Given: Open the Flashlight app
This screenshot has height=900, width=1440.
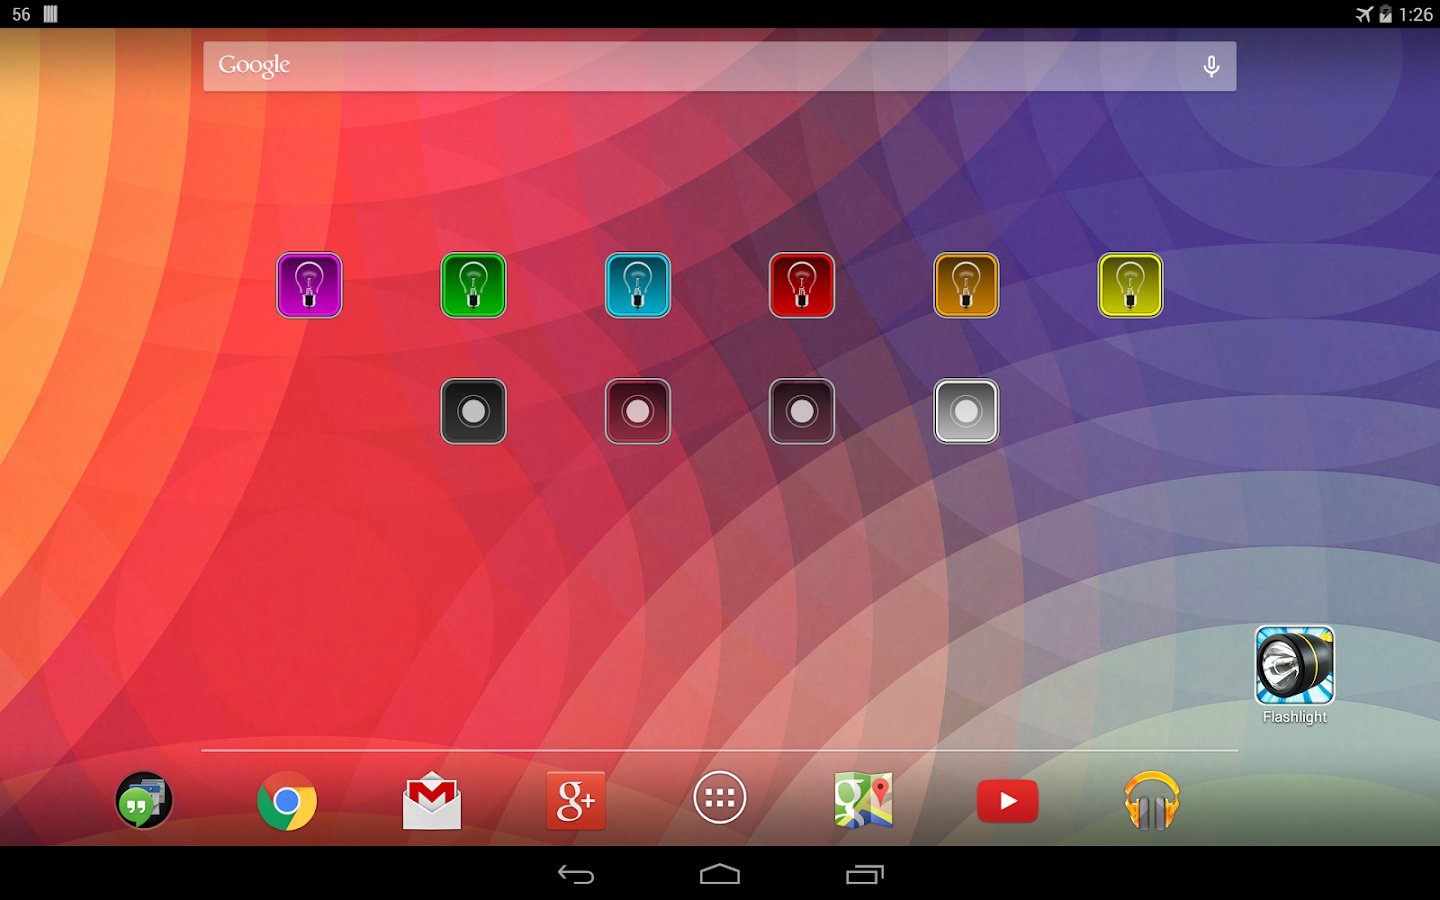Looking at the screenshot, I should 1294,675.
